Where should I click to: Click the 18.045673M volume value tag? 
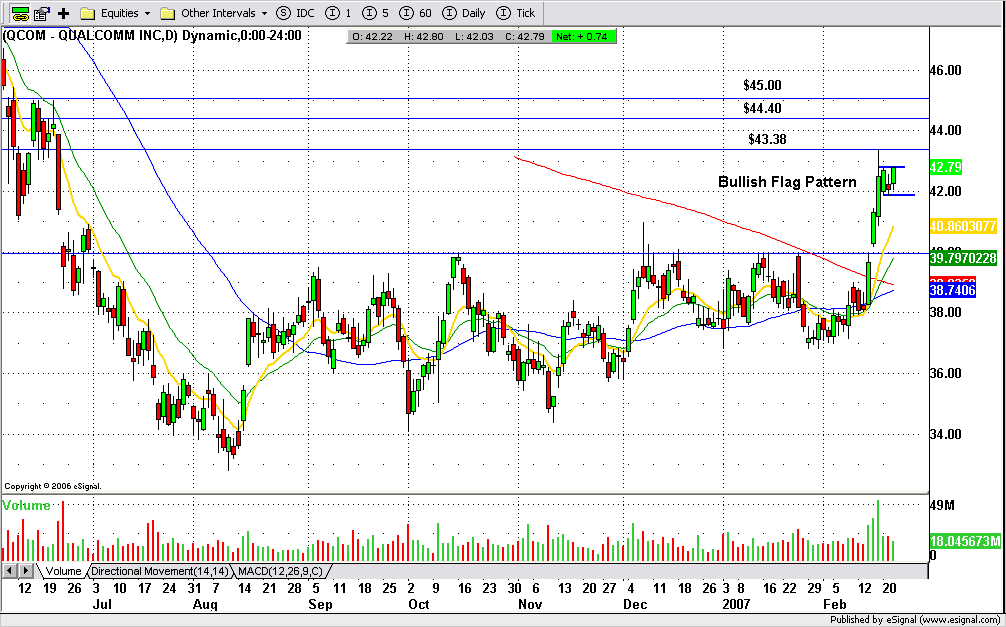coord(965,542)
